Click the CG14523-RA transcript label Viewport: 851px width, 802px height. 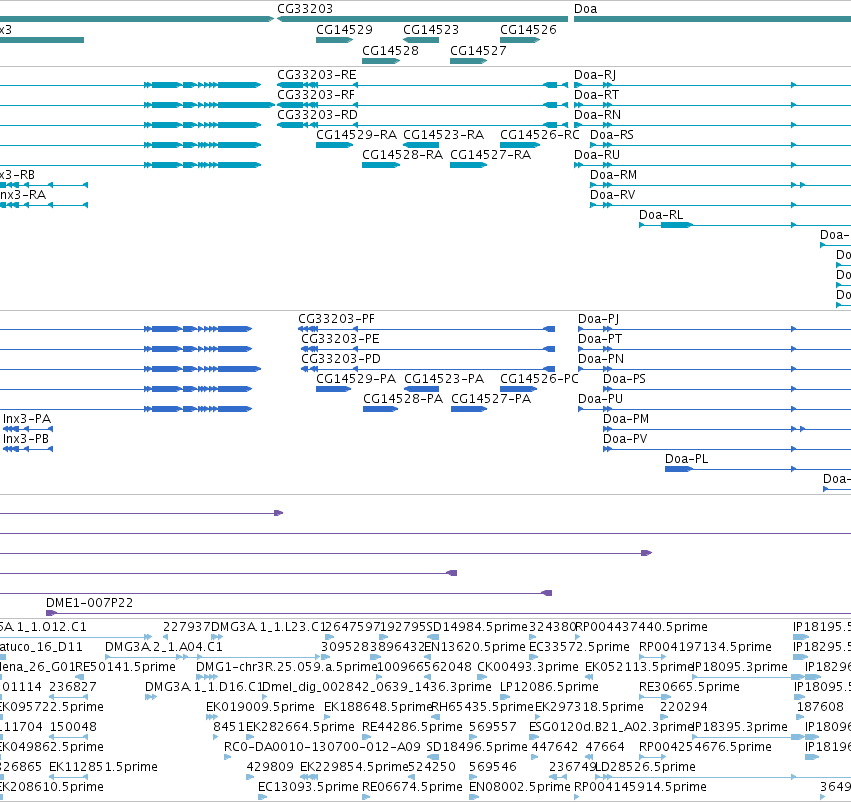coord(443,135)
